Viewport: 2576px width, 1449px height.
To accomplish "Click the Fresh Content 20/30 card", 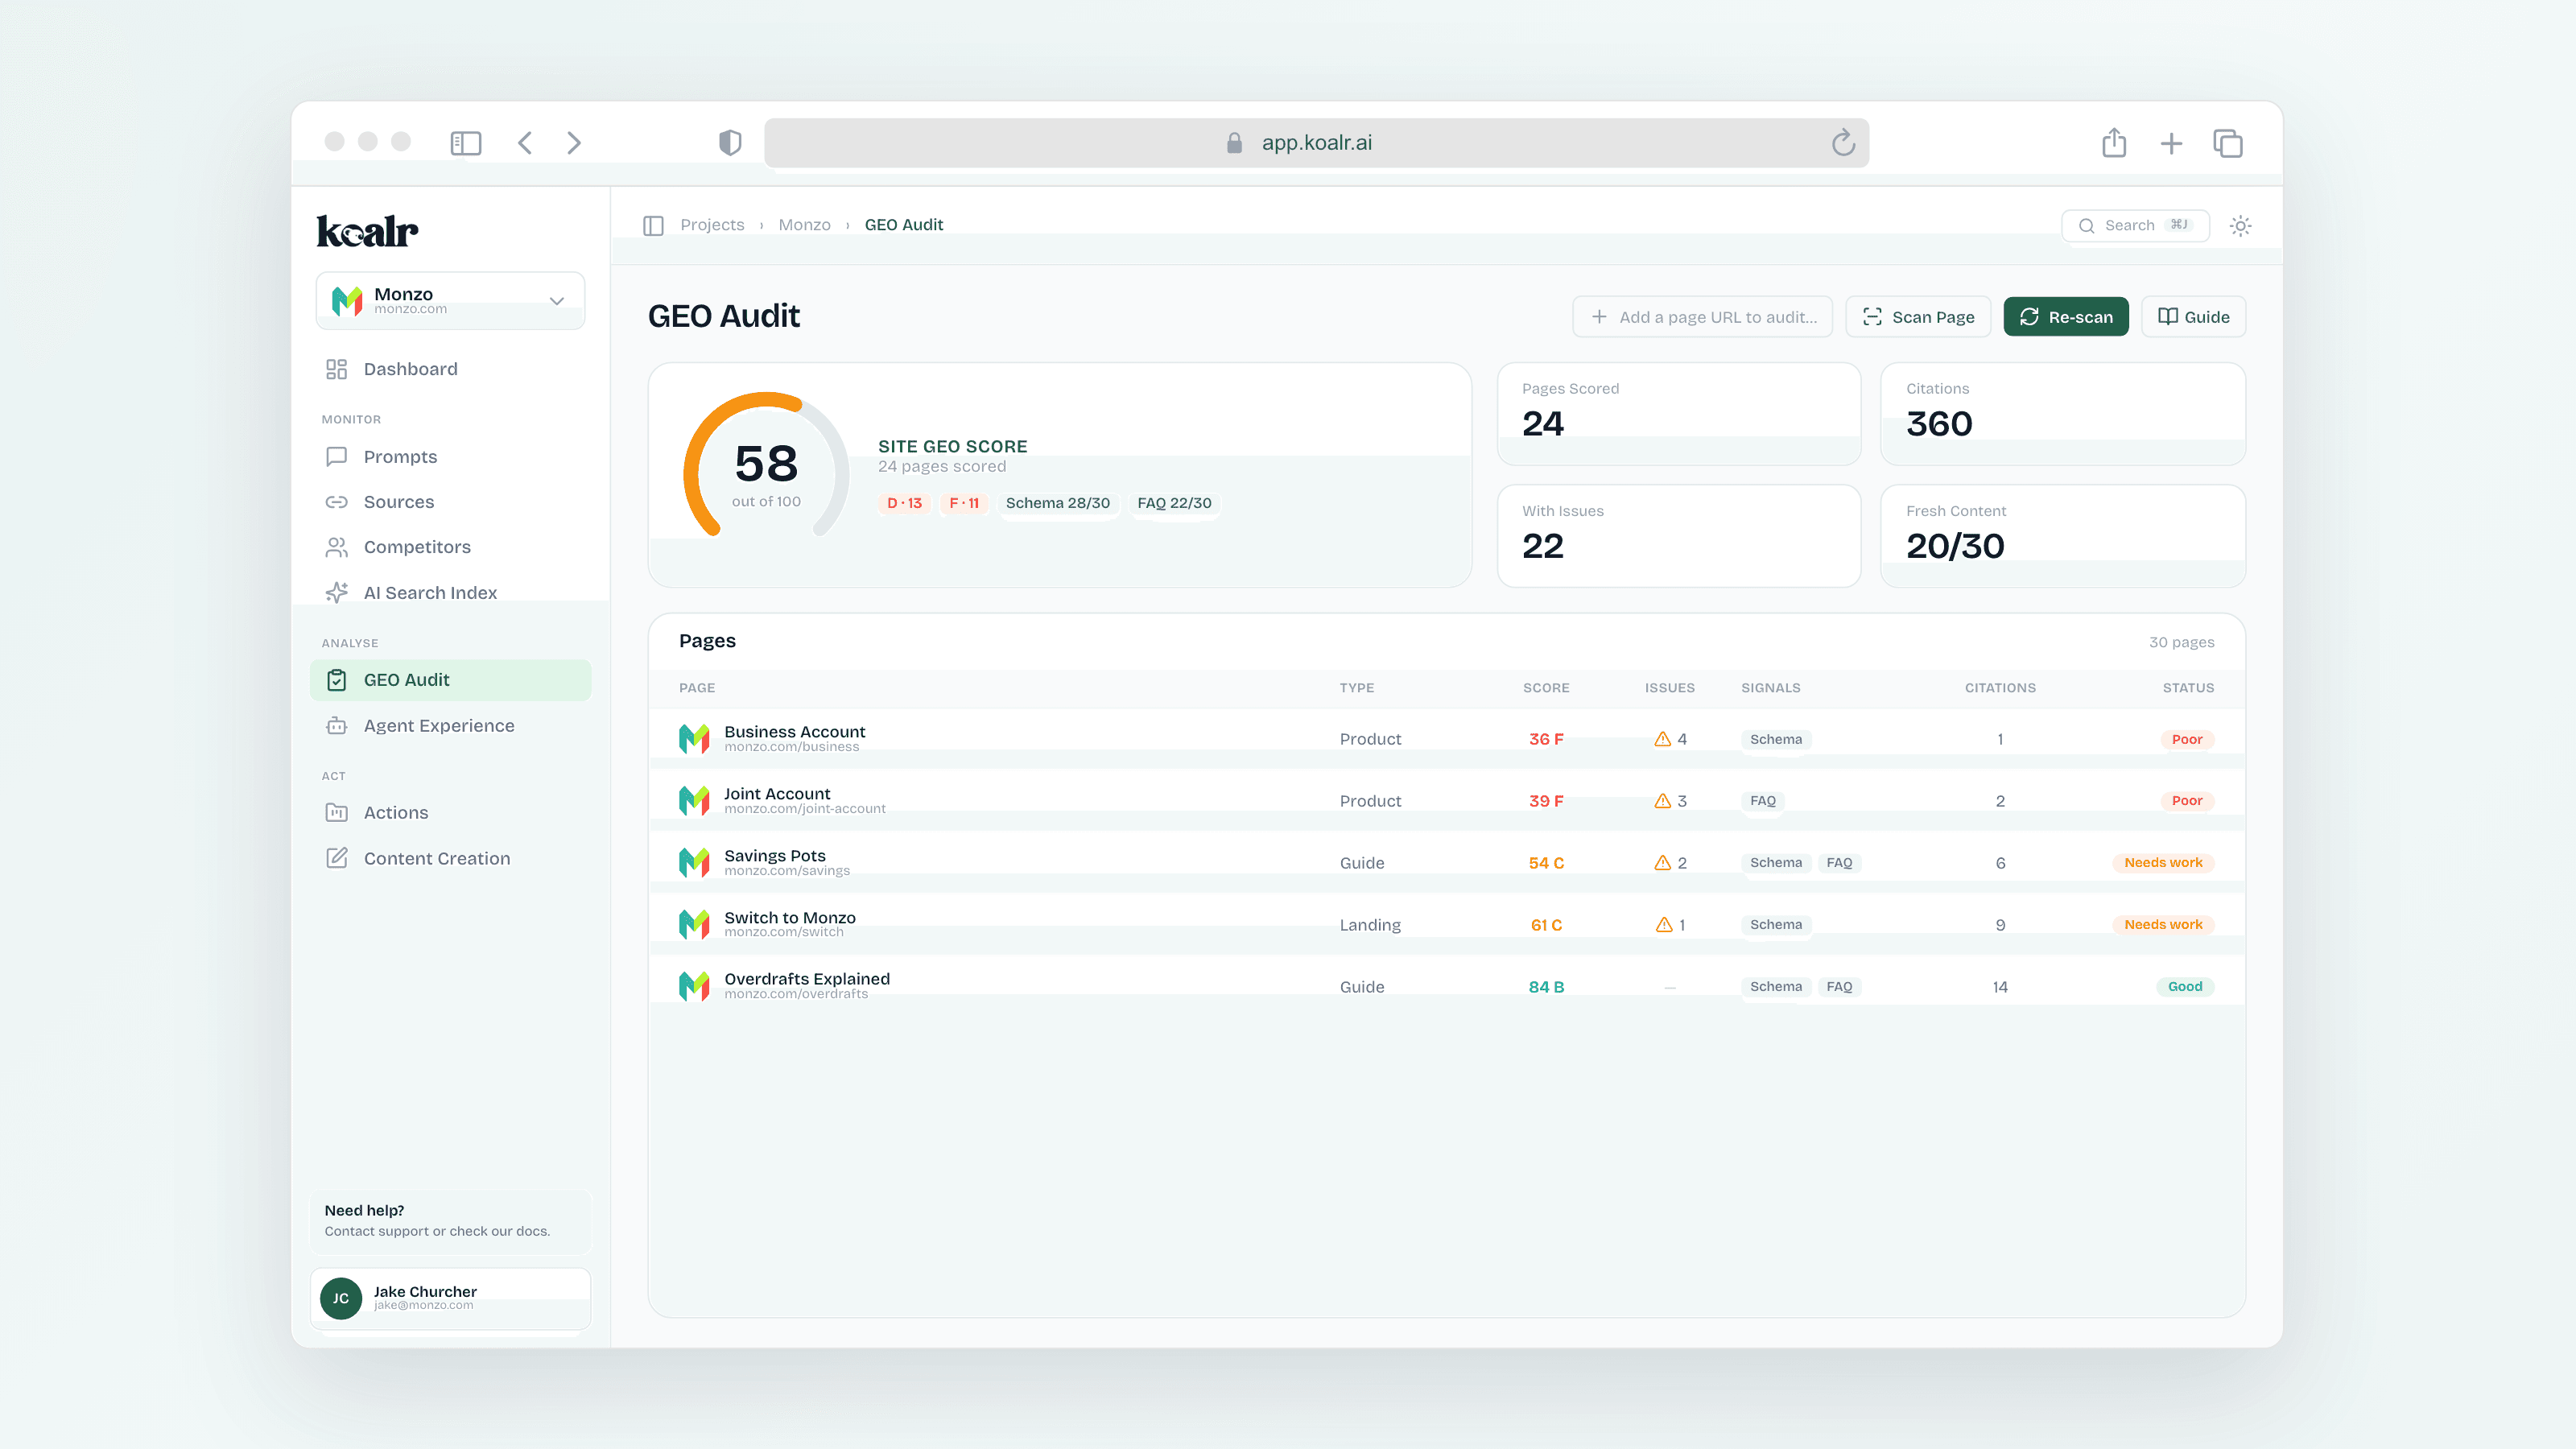I will point(2063,536).
